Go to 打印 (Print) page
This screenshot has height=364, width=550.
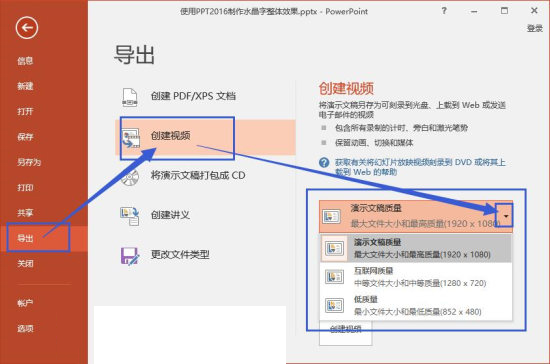coord(25,188)
